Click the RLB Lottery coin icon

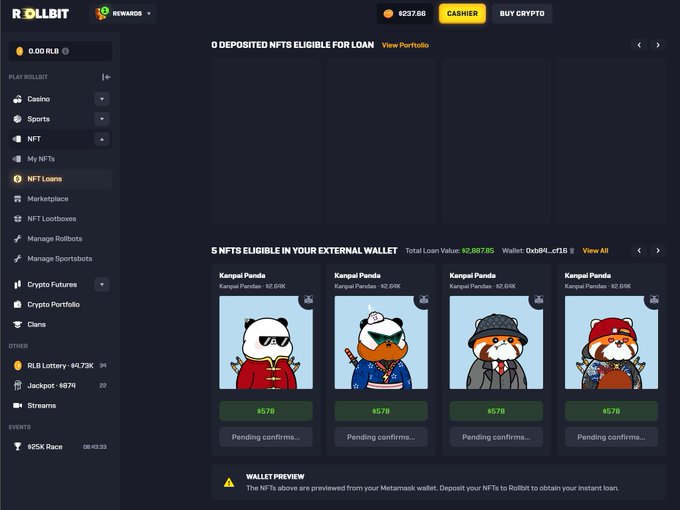tap(17, 366)
